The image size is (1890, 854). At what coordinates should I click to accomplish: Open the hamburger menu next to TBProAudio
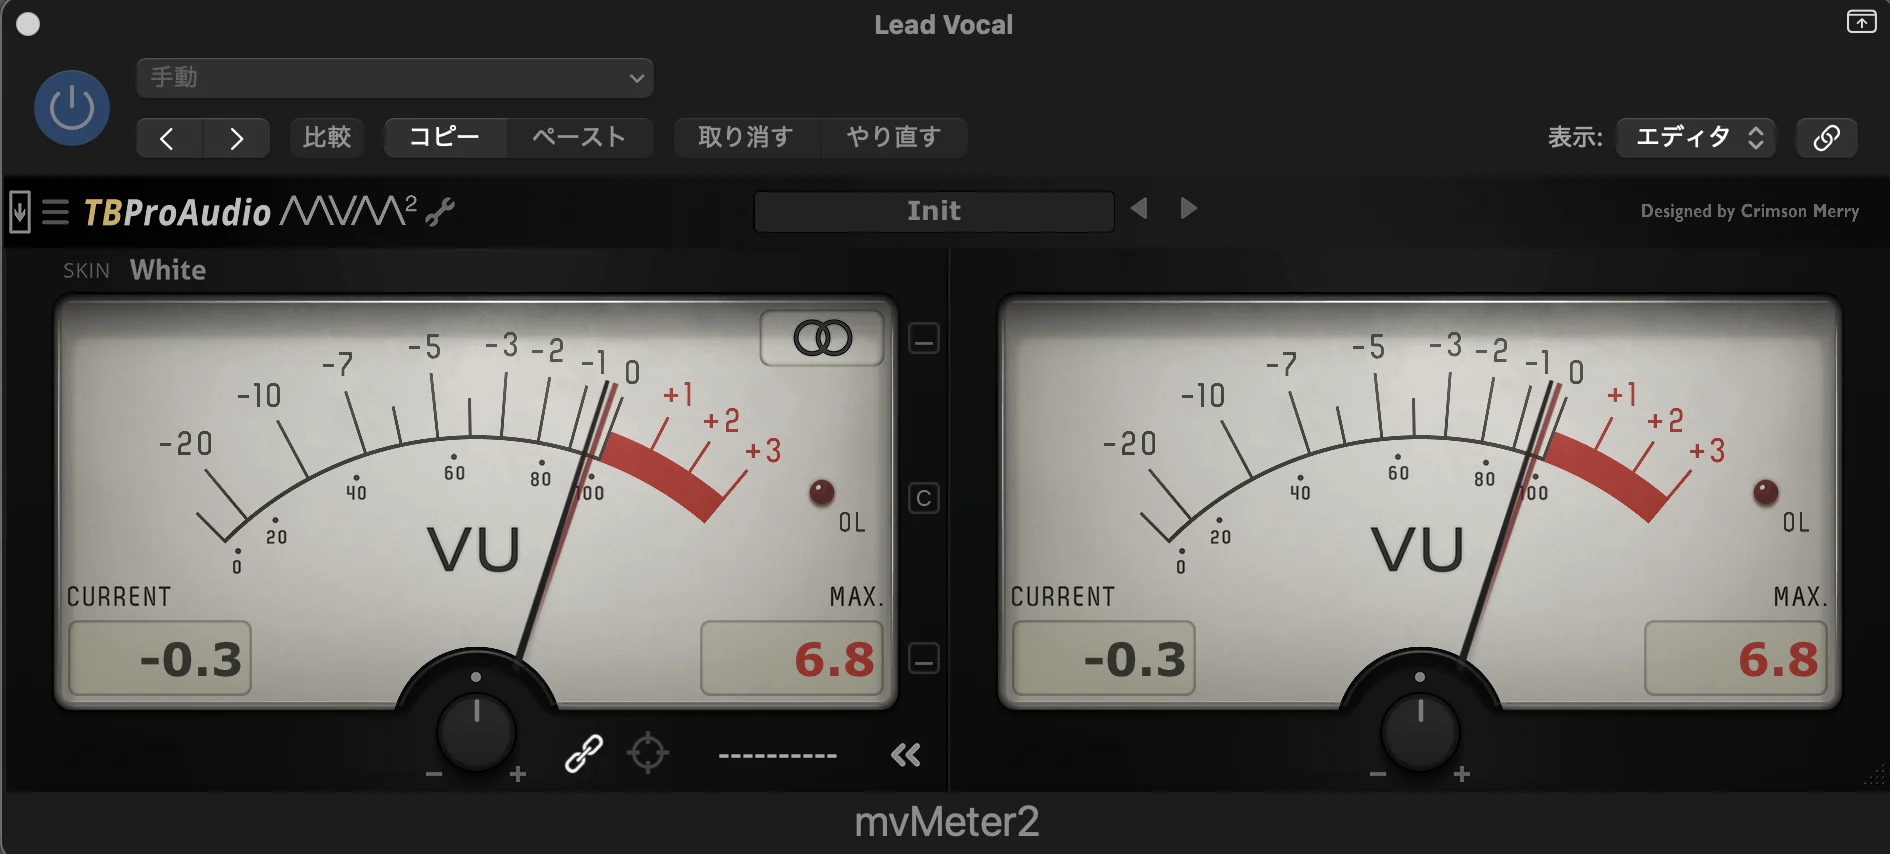[x=56, y=212]
